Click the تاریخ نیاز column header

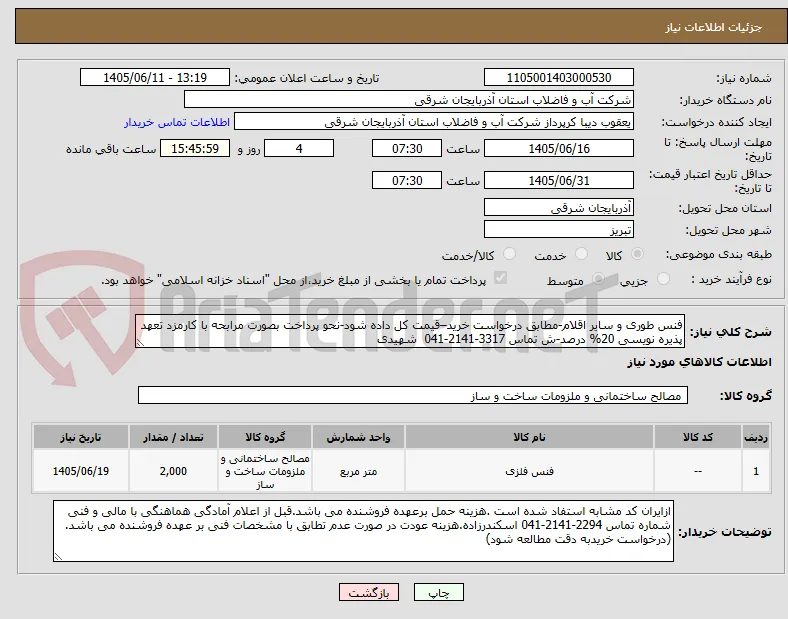81,437
